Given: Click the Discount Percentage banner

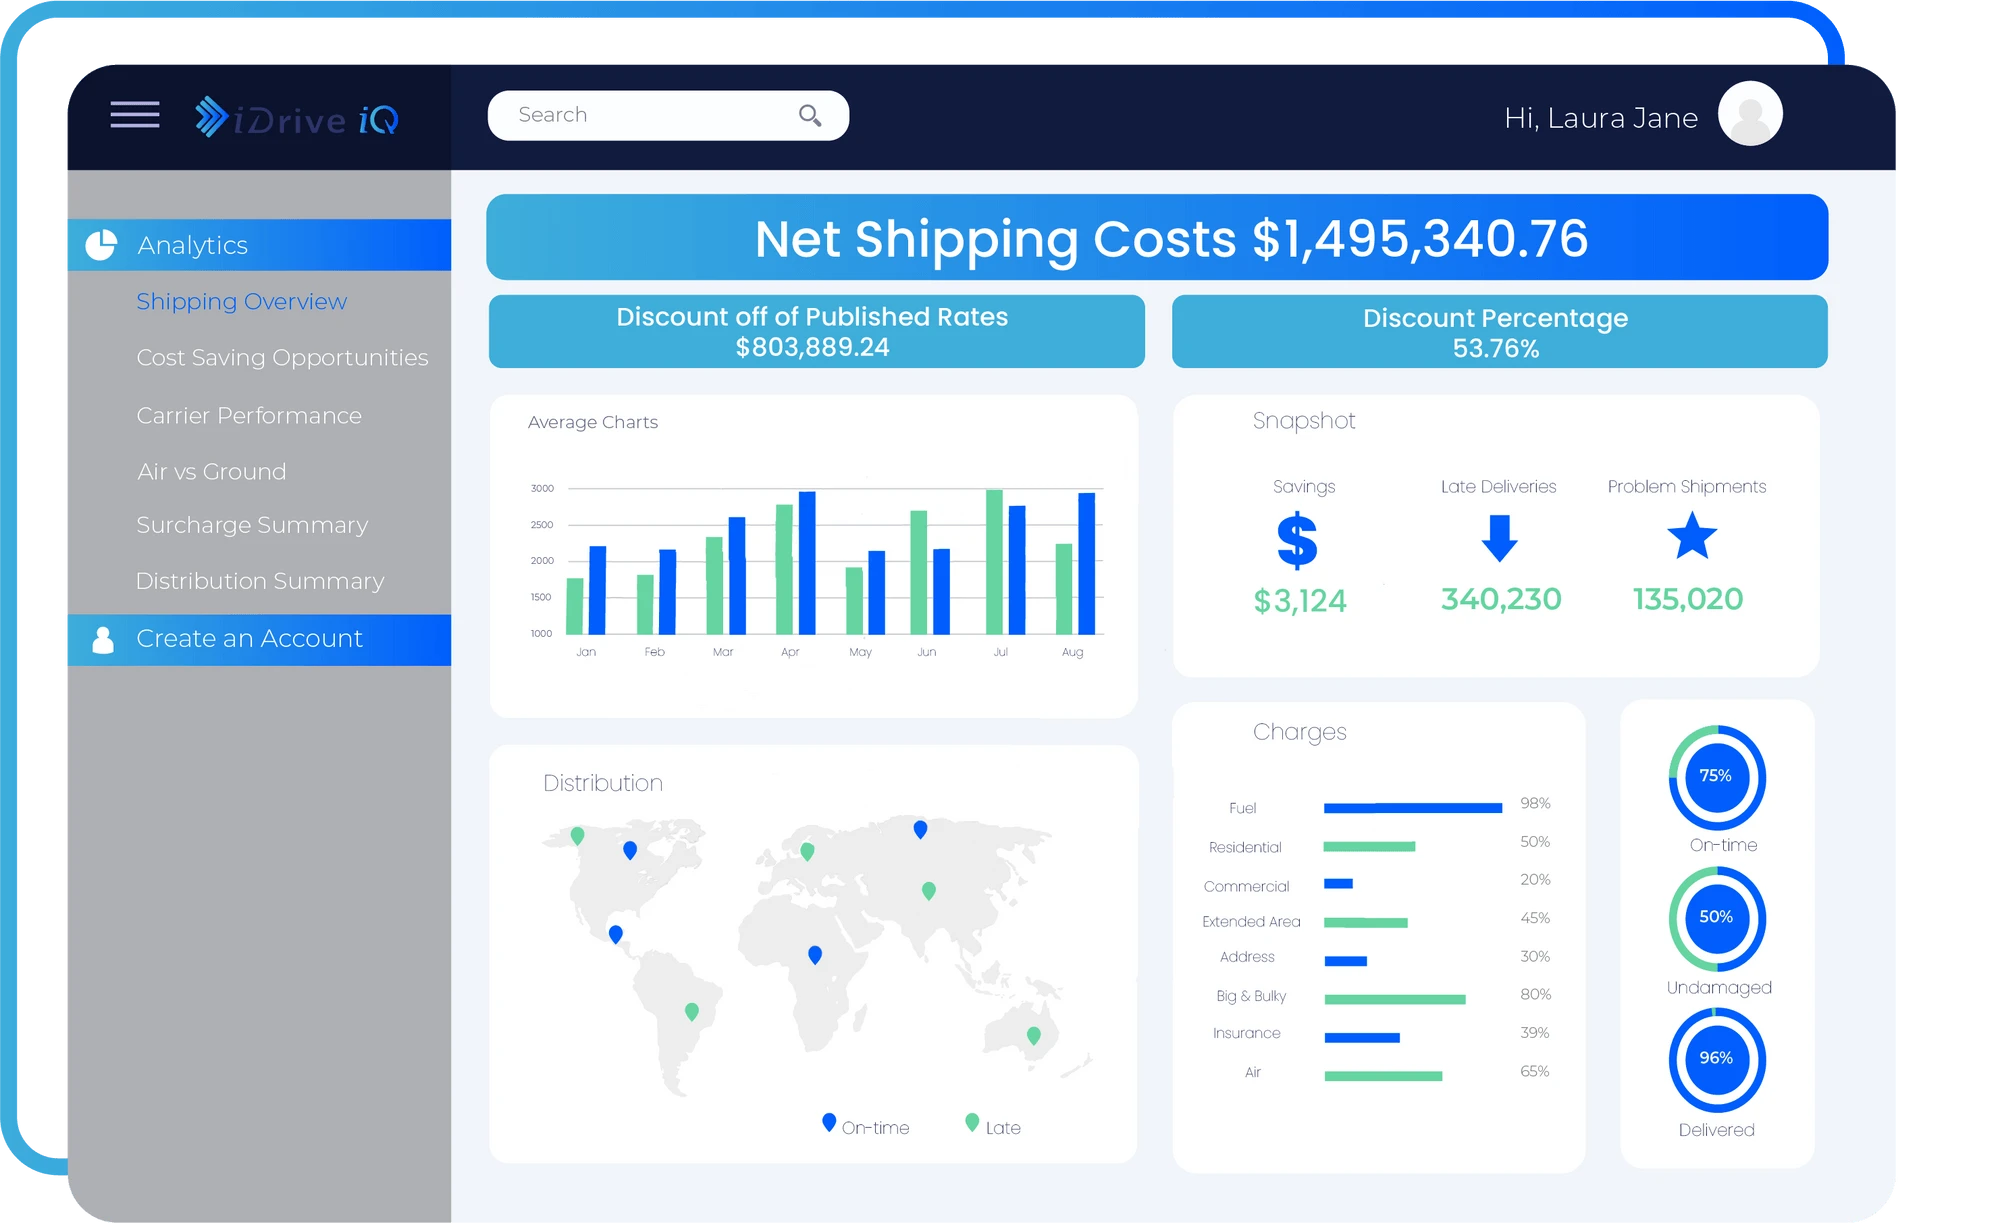Looking at the screenshot, I should pyautogui.click(x=1496, y=331).
